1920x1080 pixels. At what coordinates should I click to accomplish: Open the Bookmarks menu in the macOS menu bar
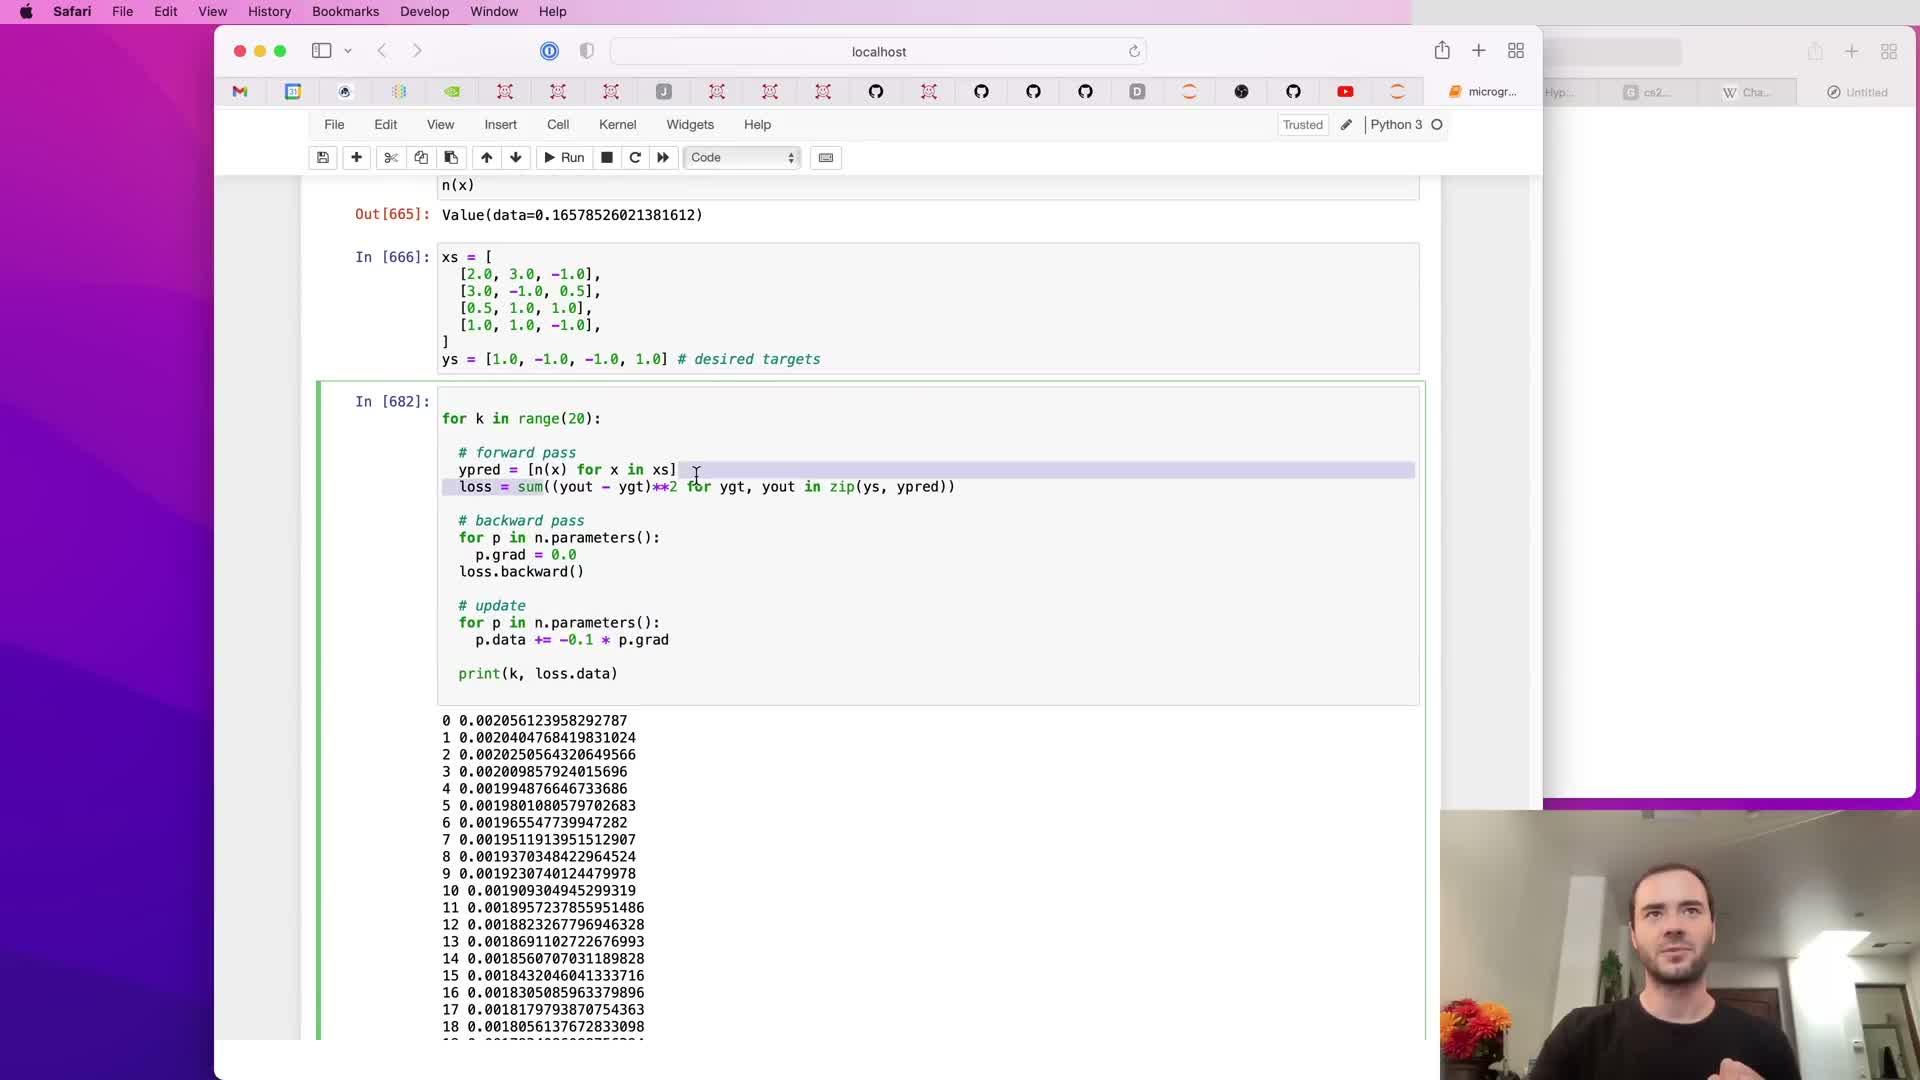tap(345, 12)
